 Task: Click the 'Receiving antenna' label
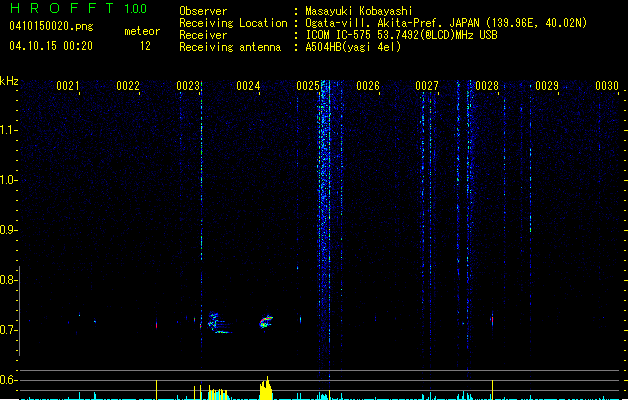(x=230, y=47)
